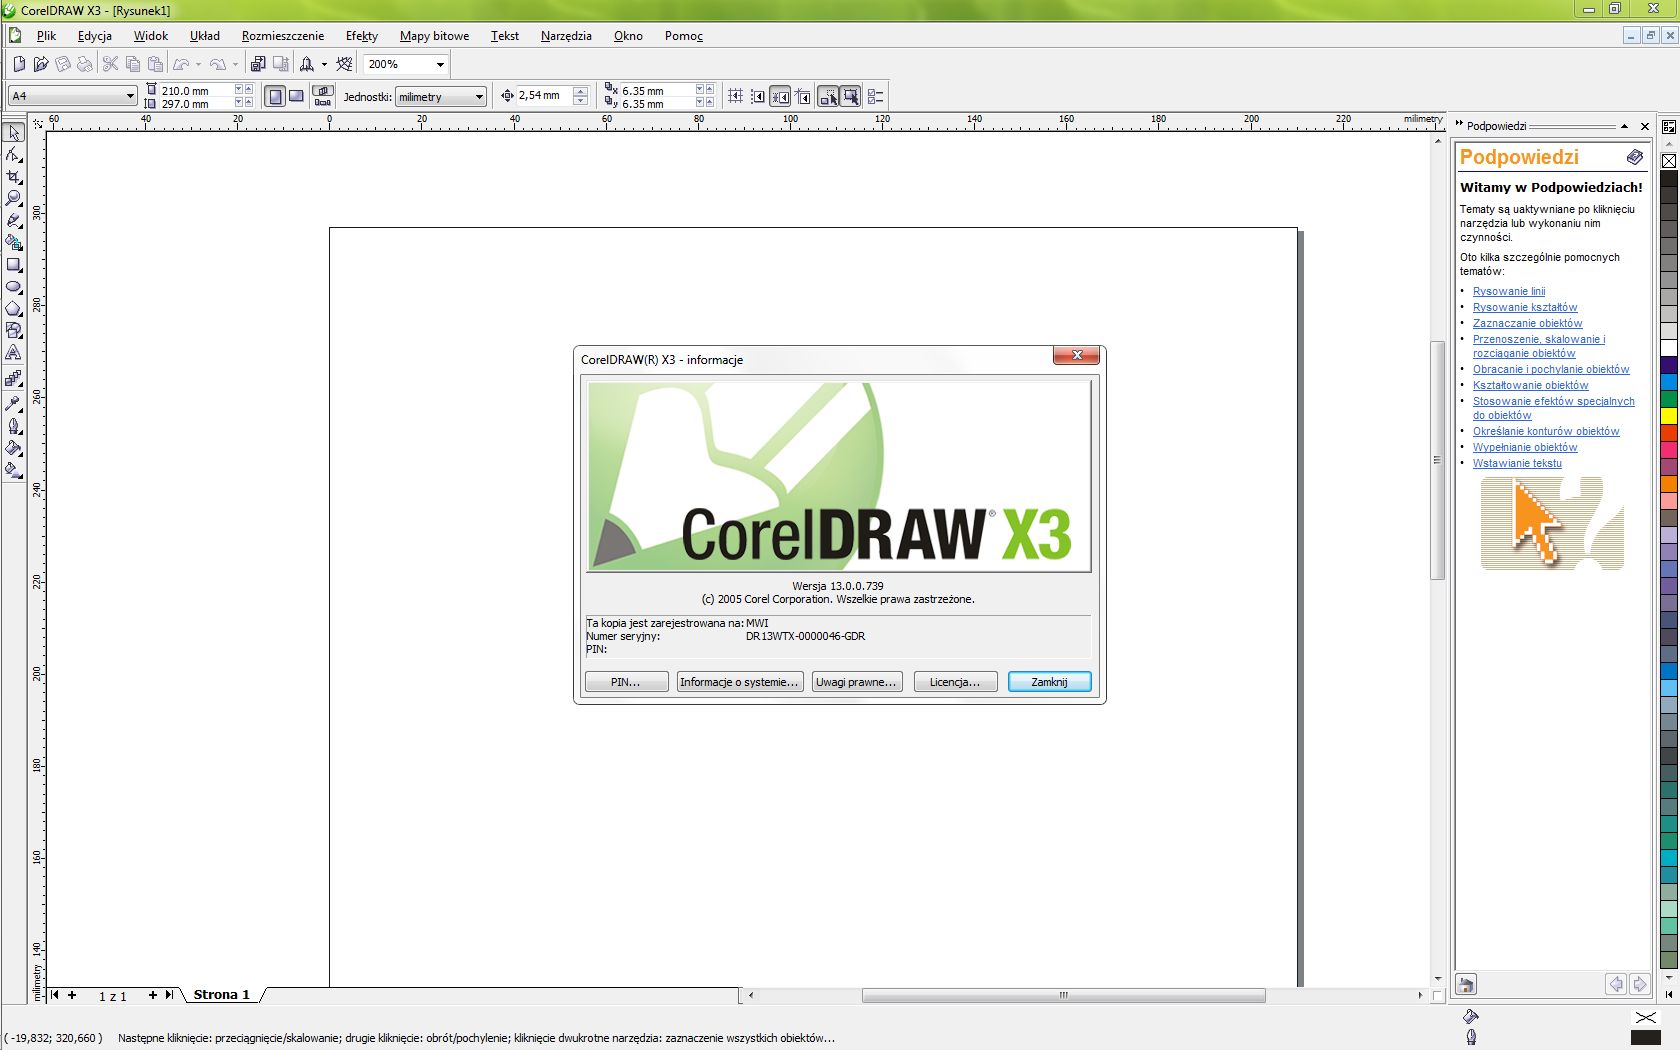
Task: Toggle Draw Complex Objects when moving
Action: click(x=828, y=96)
